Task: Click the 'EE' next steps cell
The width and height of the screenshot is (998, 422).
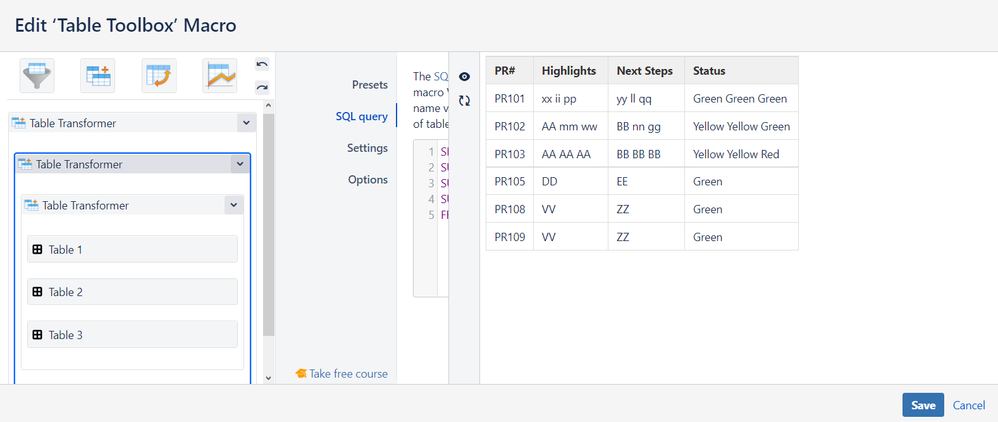Action: tap(646, 181)
